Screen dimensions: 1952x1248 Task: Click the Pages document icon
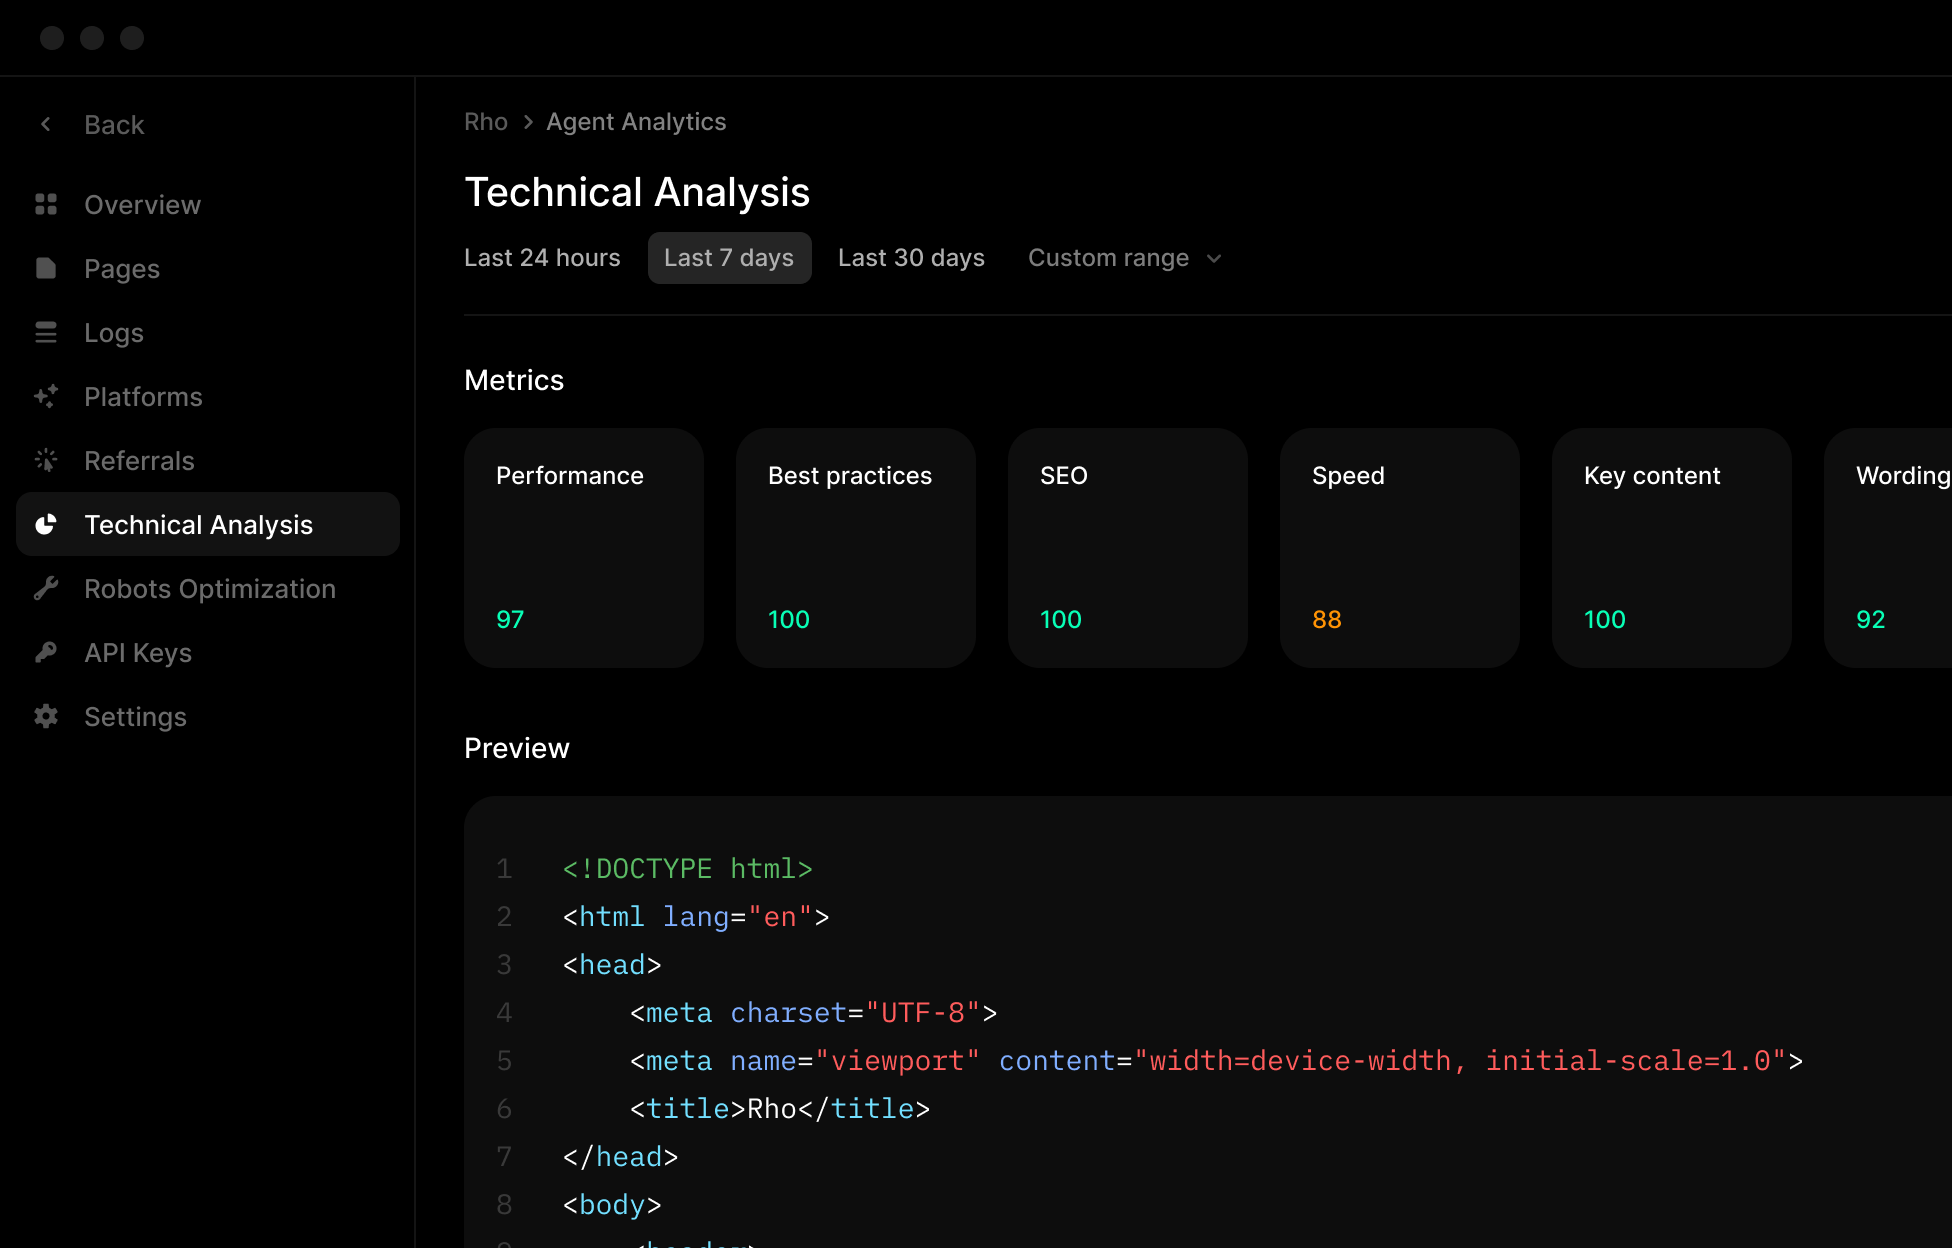coord(46,268)
